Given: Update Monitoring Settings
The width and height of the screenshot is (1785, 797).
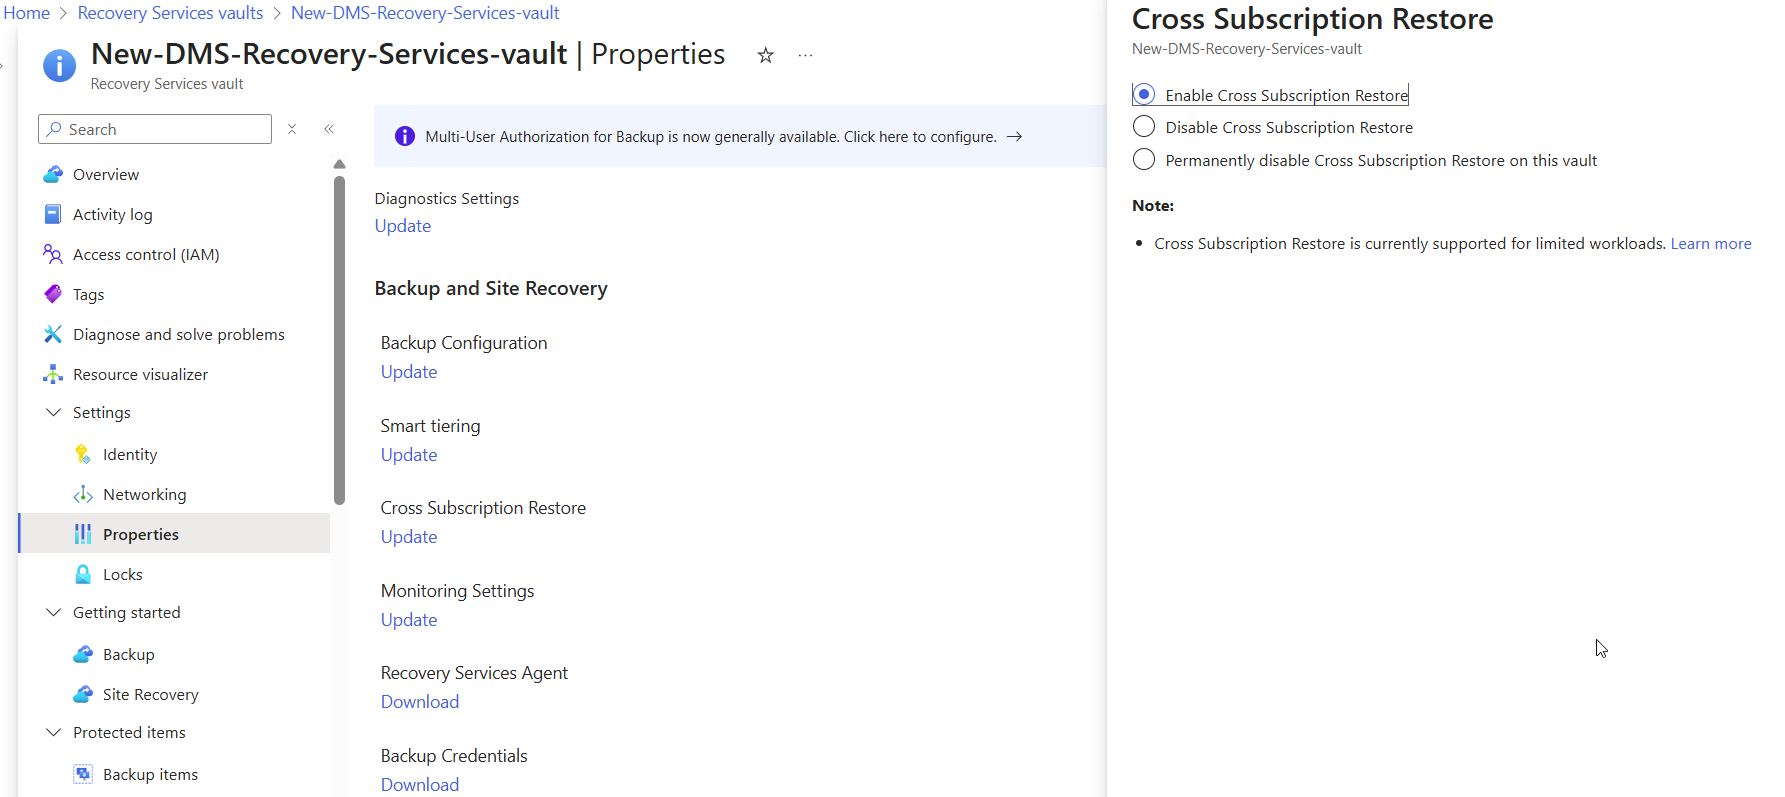Looking at the screenshot, I should click(x=409, y=620).
